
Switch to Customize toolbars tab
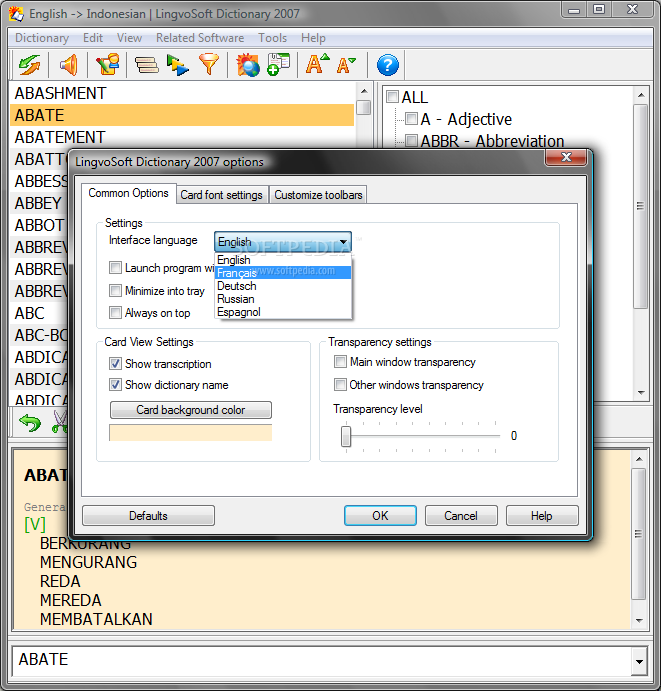point(318,195)
